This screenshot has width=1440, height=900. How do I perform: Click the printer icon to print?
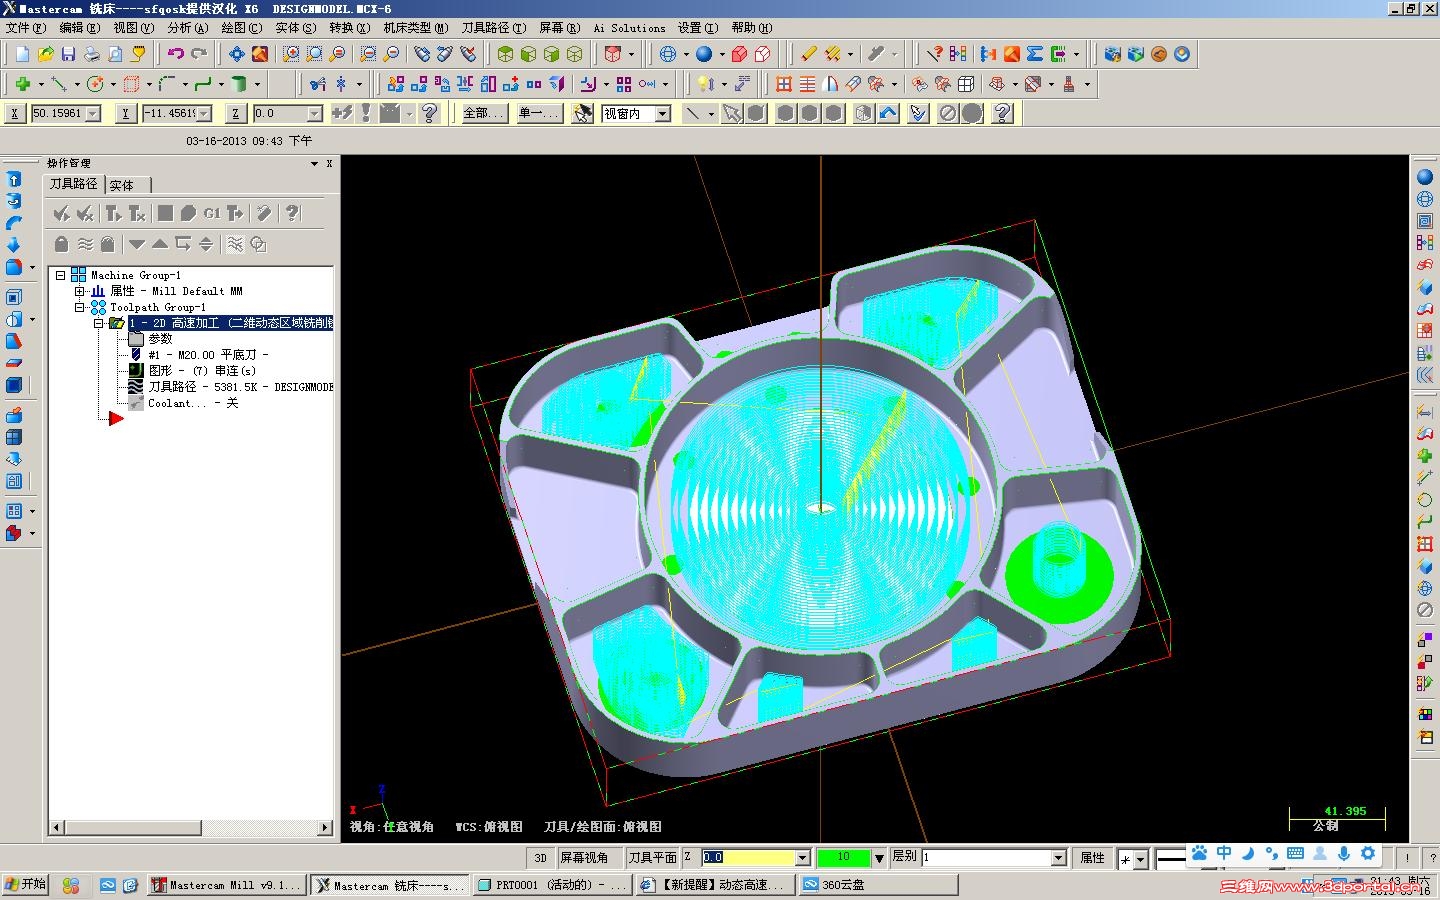91,54
